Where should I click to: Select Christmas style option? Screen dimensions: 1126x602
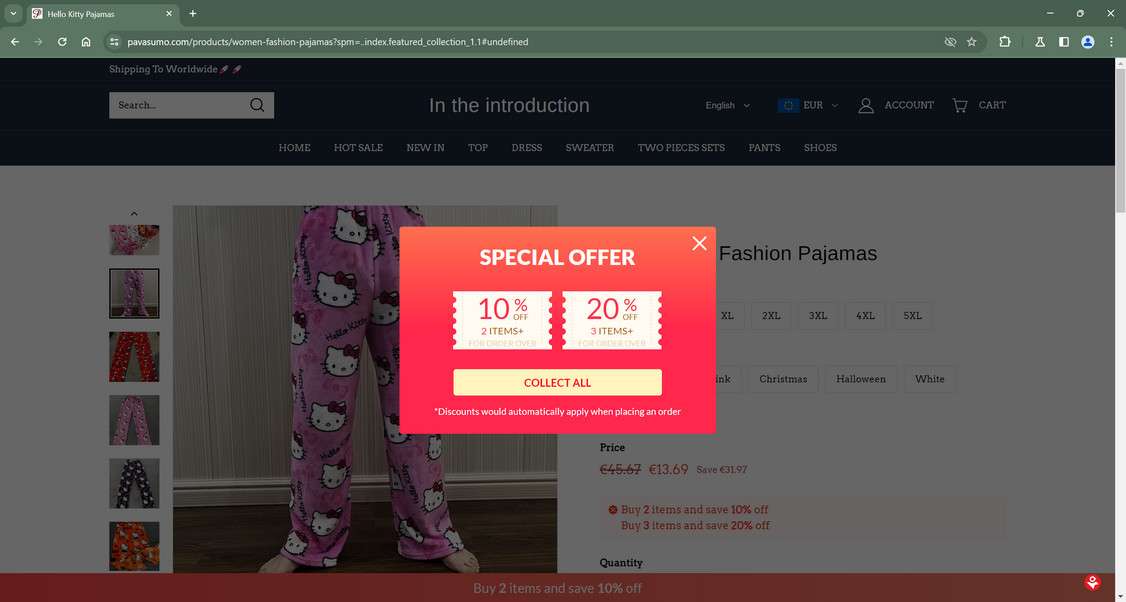pyautogui.click(x=783, y=379)
